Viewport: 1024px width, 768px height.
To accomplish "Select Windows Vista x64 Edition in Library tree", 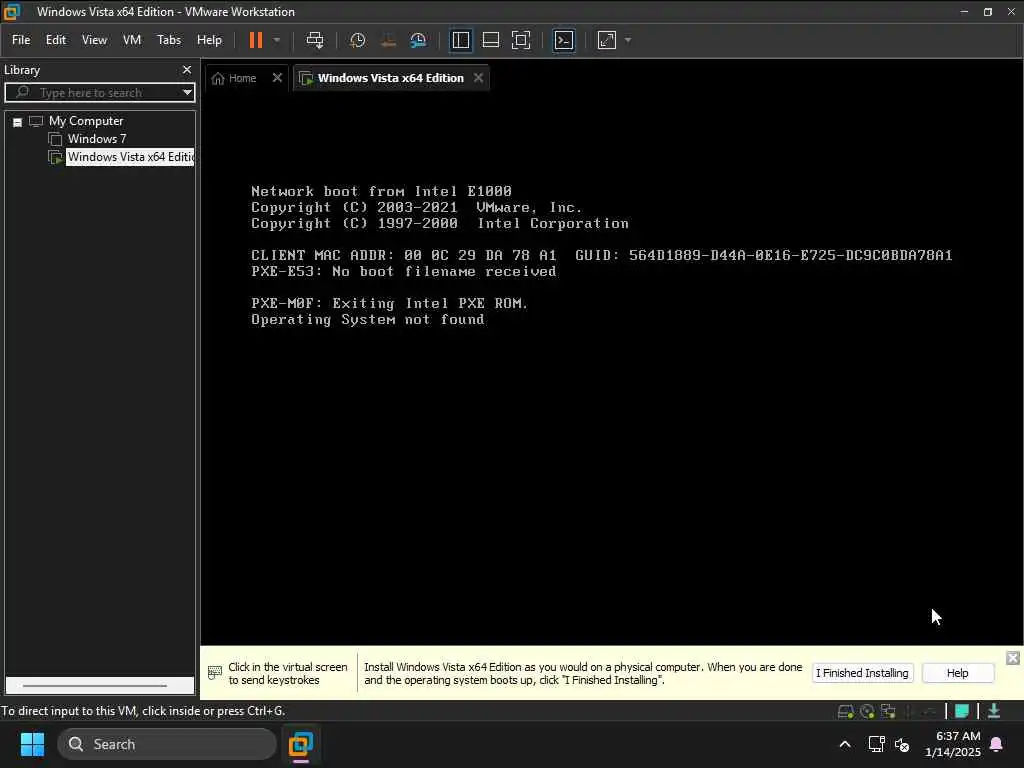I will (131, 157).
